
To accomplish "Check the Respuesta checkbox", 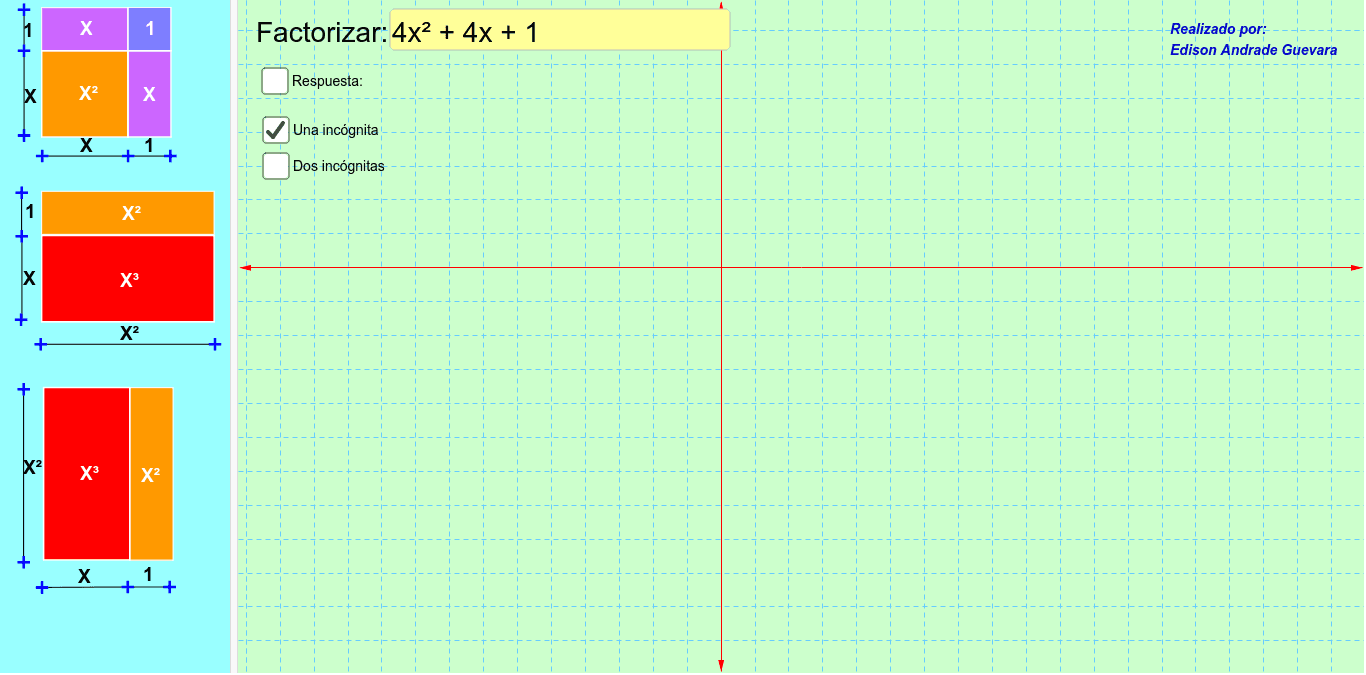I will [275, 81].
